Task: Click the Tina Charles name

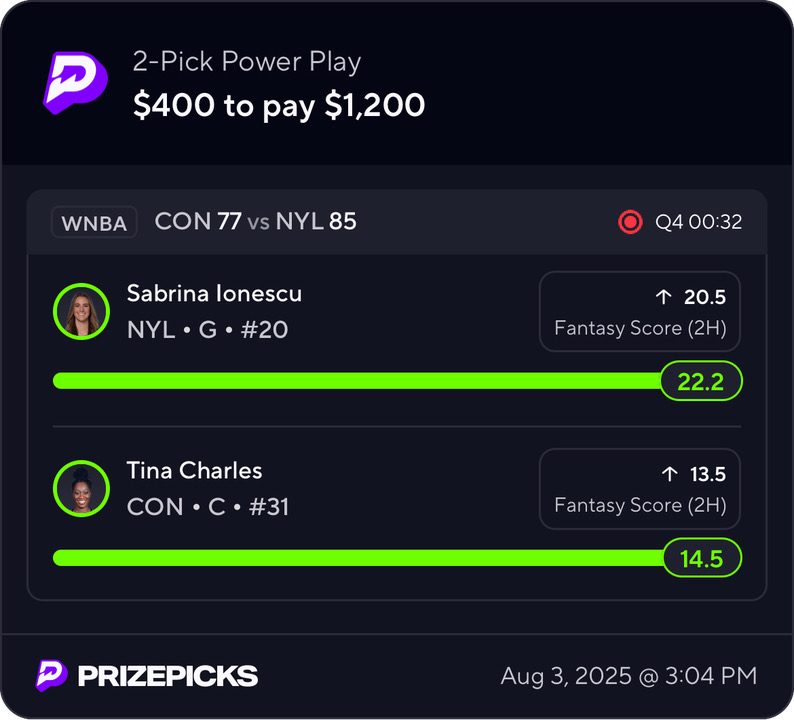Action: tap(194, 470)
